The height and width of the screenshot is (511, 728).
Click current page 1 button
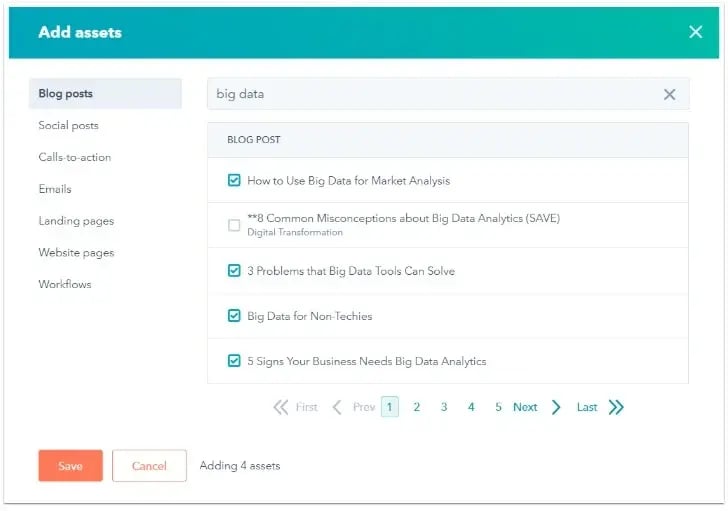coord(390,407)
